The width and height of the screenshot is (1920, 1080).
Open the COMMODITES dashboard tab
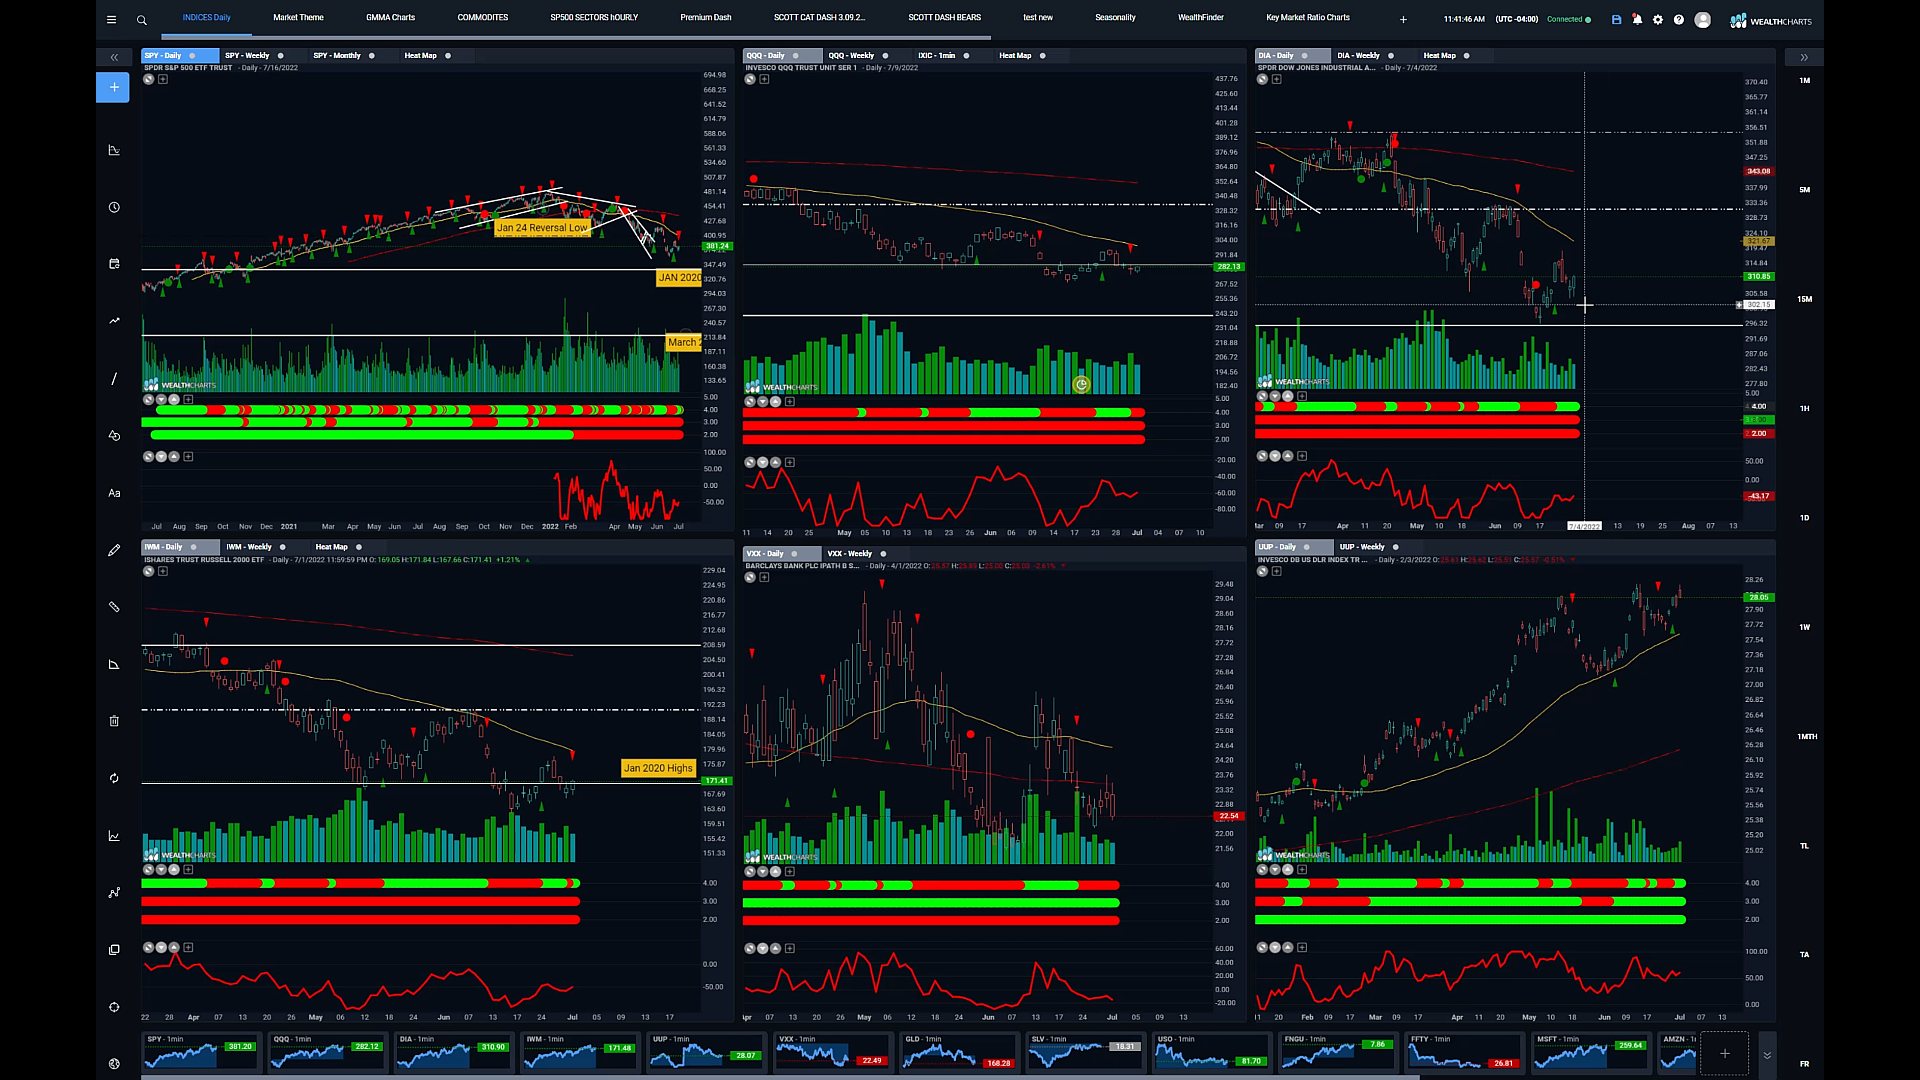[x=483, y=17]
